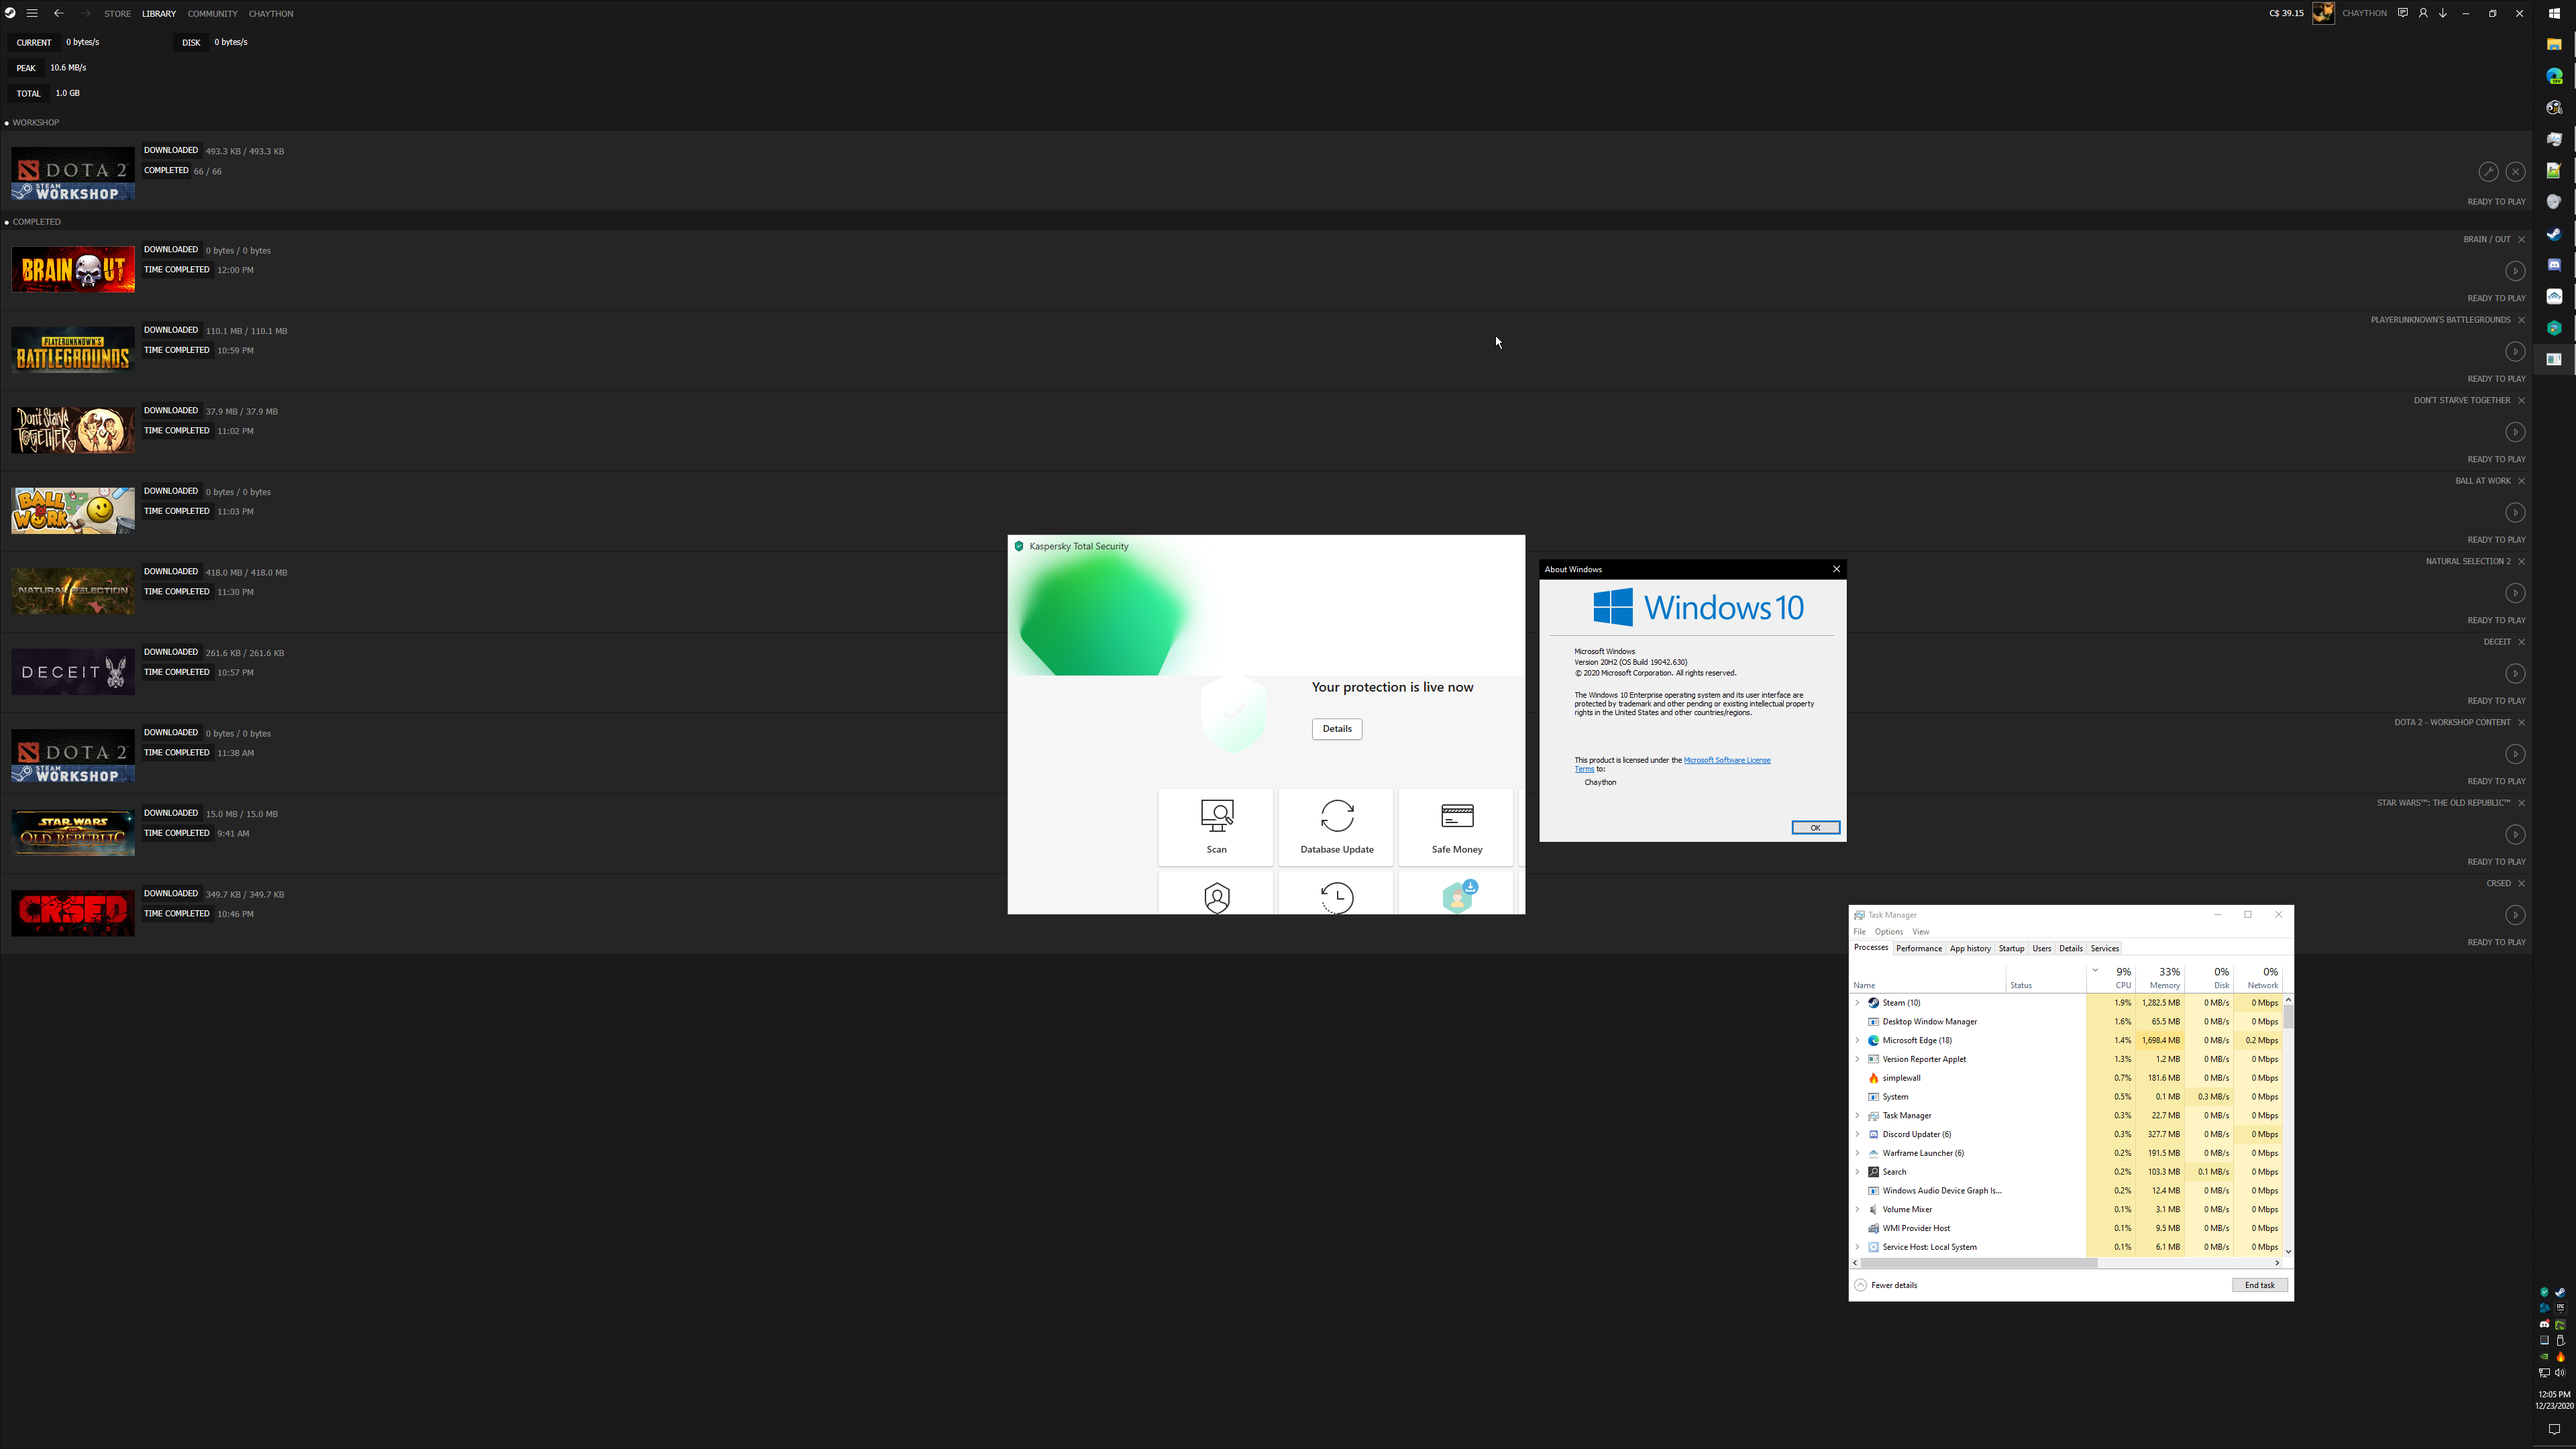Click the wrench icon for Dota 2 Workshop
Screen dimensions: 2576x1449
tap(2488, 172)
